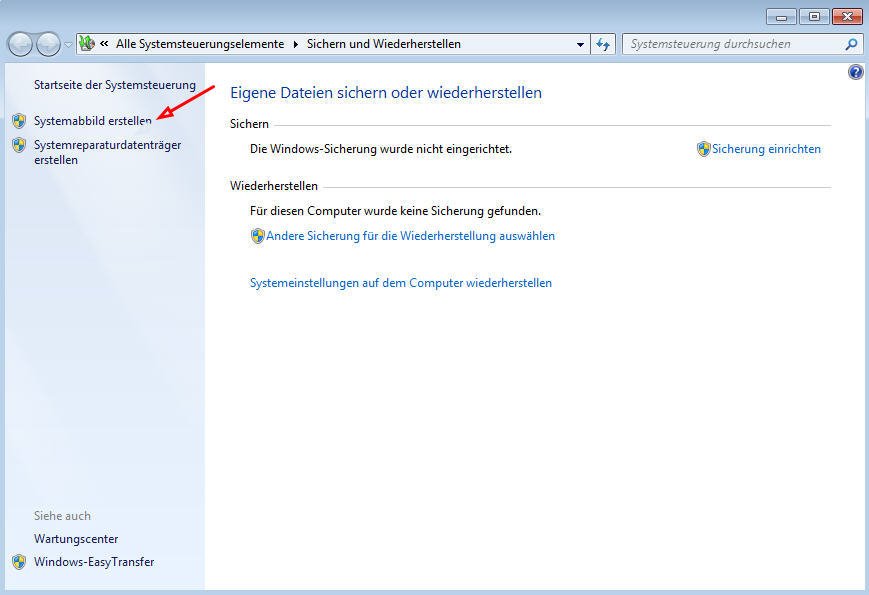
Task: Click 'Für diesen Computer wurde keine Sicherung gefunden.'
Action: point(395,211)
